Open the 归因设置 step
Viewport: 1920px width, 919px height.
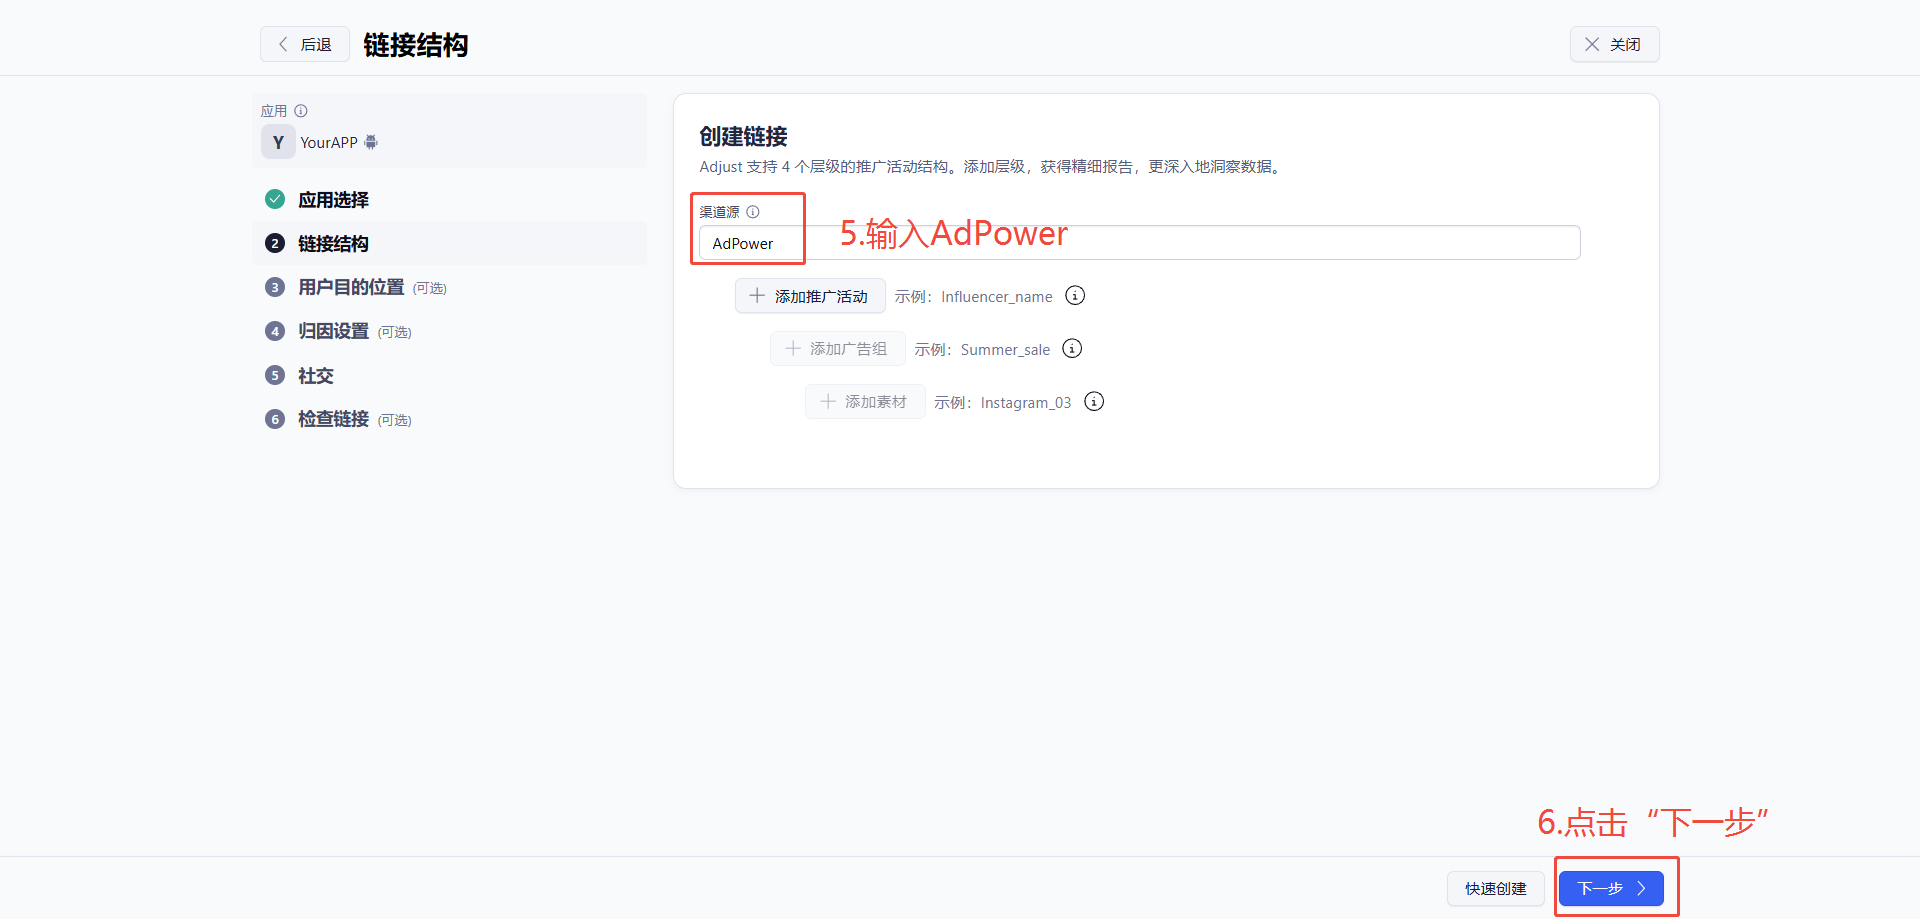pyautogui.click(x=333, y=332)
